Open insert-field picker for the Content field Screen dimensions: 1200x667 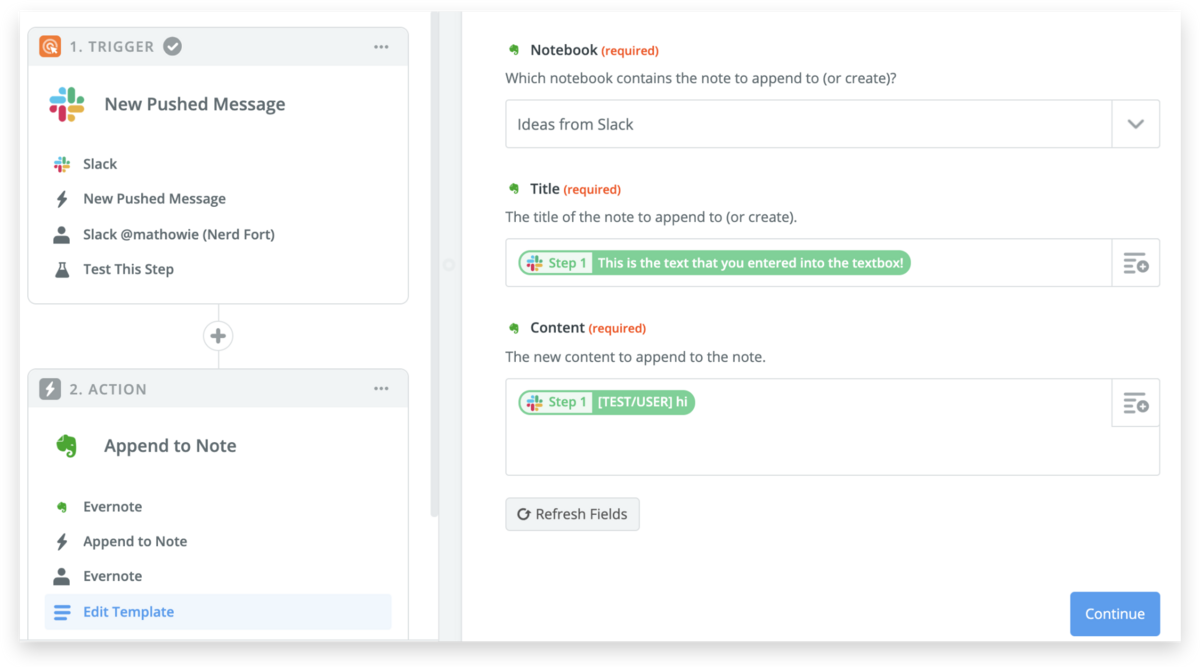click(x=1135, y=403)
